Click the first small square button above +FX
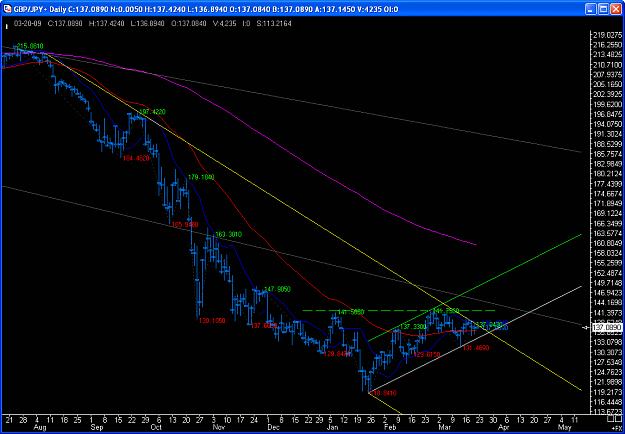This screenshot has width=625, height=434. pos(610,420)
